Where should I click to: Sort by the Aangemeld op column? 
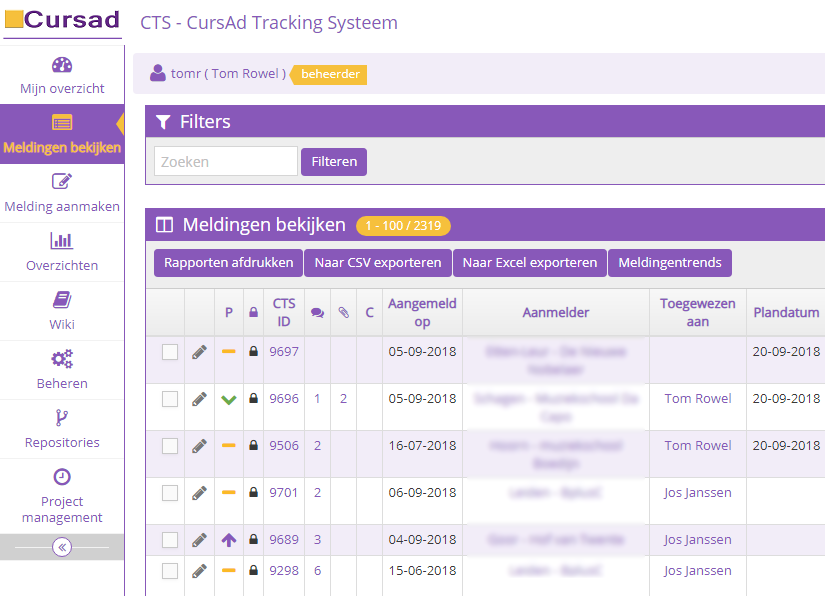pyautogui.click(x=422, y=312)
